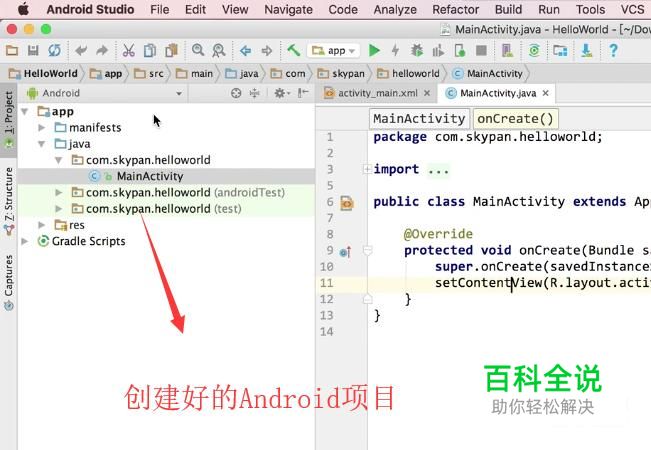The width and height of the screenshot is (651, 450).
Task: Expand the manifests folder
Action: coord(42,127)
